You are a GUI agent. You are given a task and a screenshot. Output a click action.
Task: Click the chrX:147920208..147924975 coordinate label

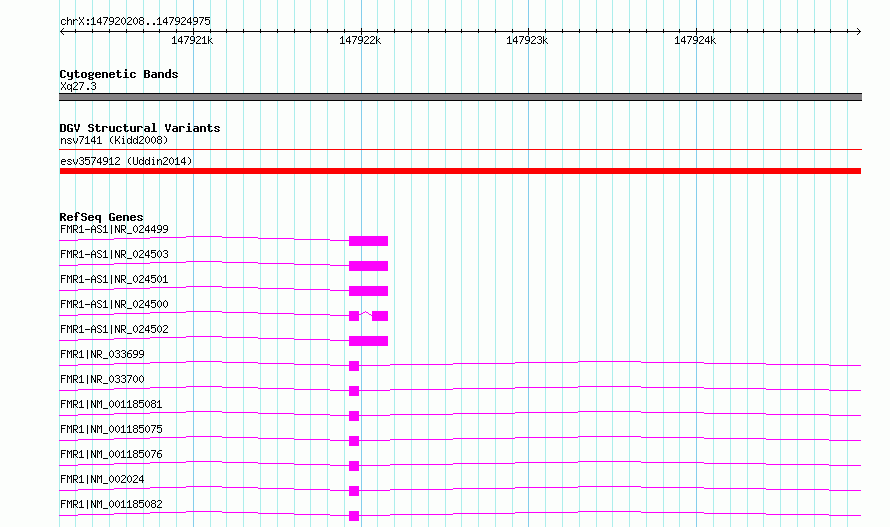(135, 21)
